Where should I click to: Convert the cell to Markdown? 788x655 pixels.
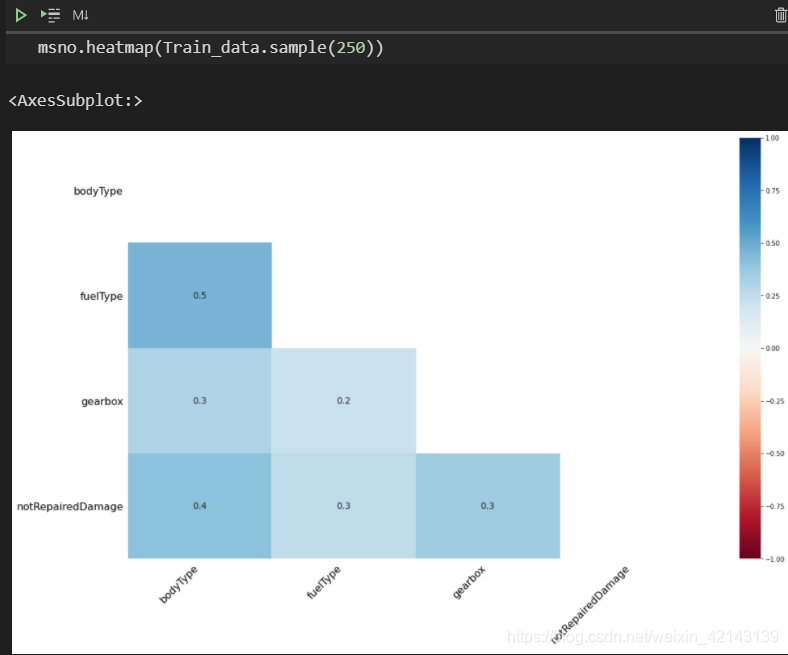[x=81, y=15]
